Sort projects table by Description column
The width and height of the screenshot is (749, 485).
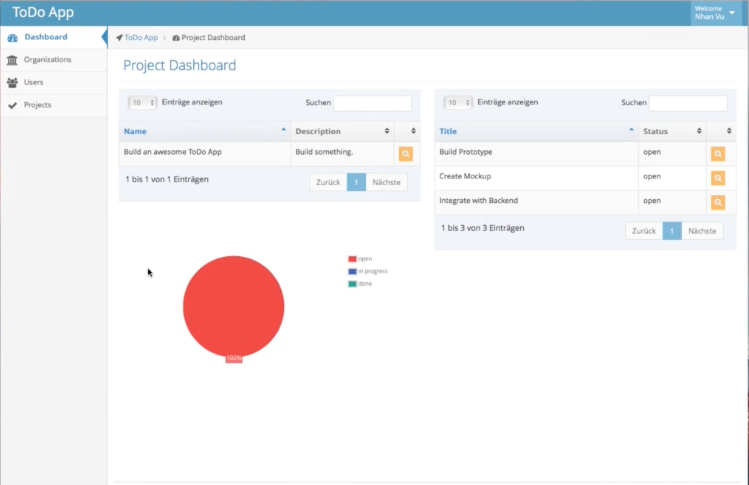point(342,131)
